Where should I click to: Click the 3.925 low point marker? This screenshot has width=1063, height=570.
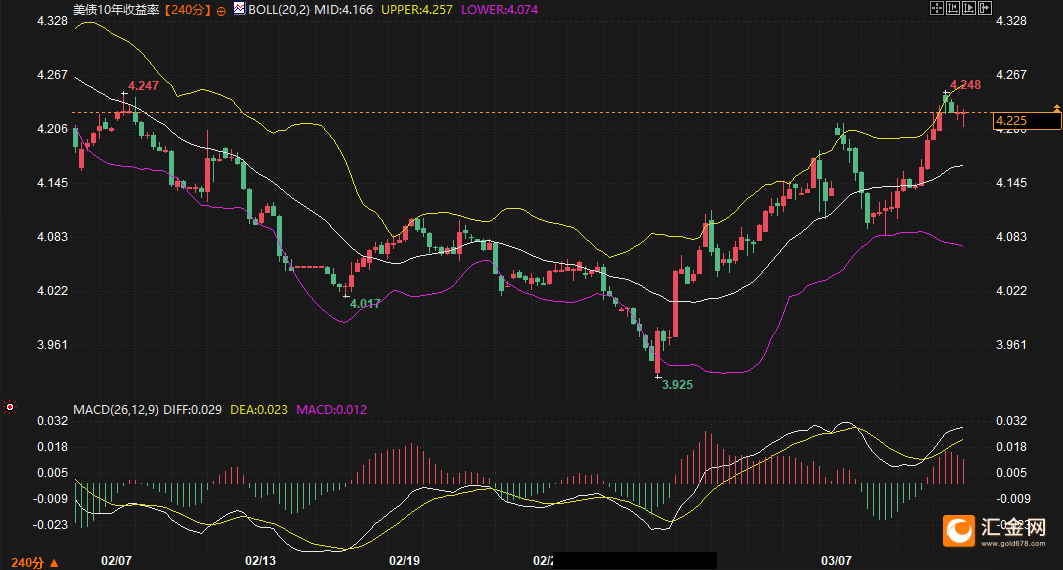[x=677, y=384]
